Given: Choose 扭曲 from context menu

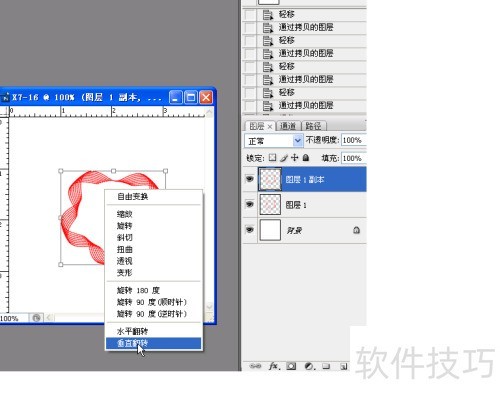Looking at the screenshot, I should click(154, 249).
